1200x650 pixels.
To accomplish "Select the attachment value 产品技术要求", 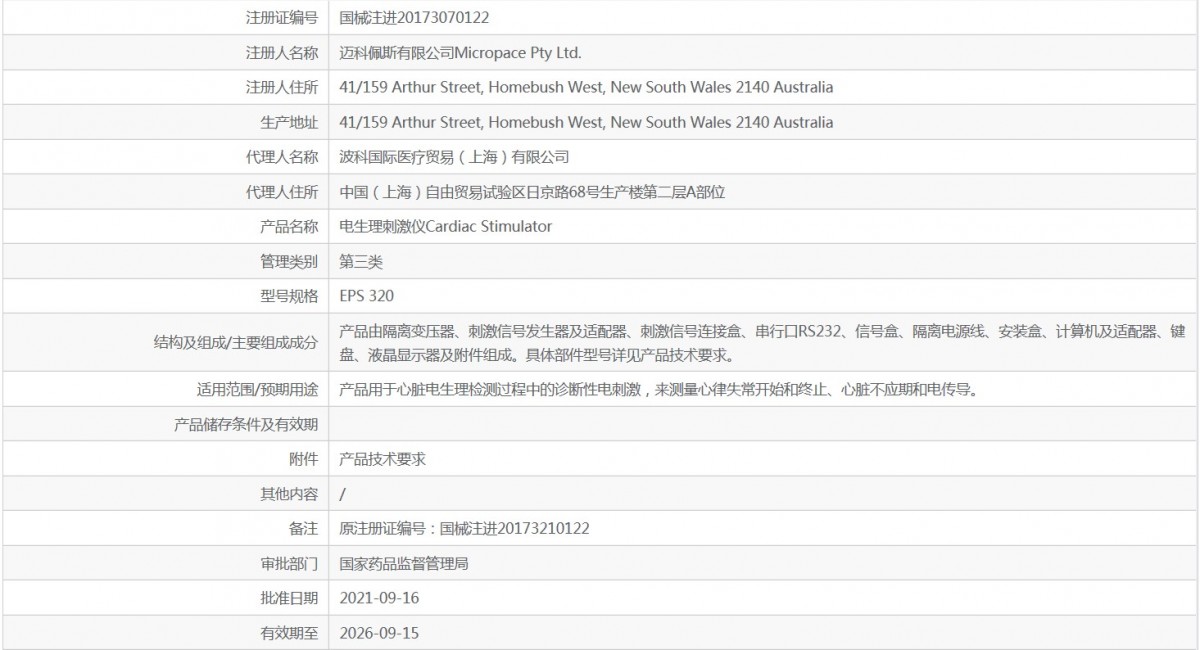I will 383,459.
